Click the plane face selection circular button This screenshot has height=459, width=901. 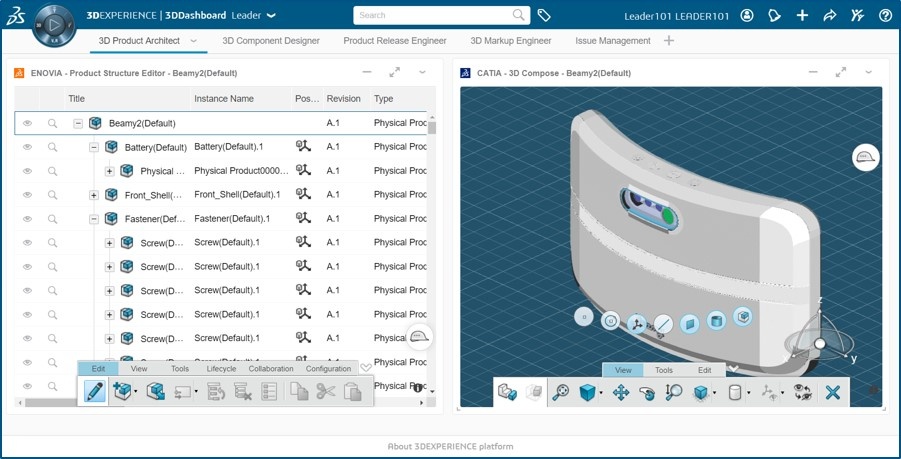[690, 323]
